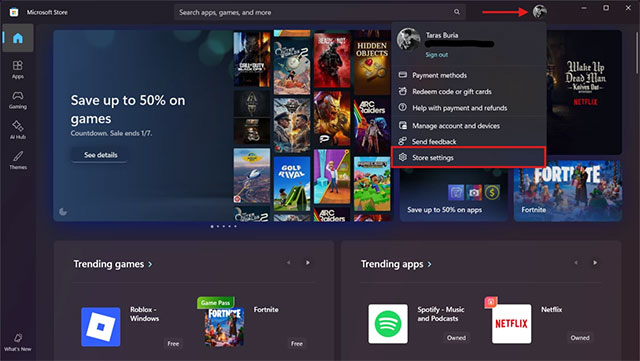The height and width of the screenshot is (361, 640).
Task: Open the Fortnite promo card
Action: [568, 191]
